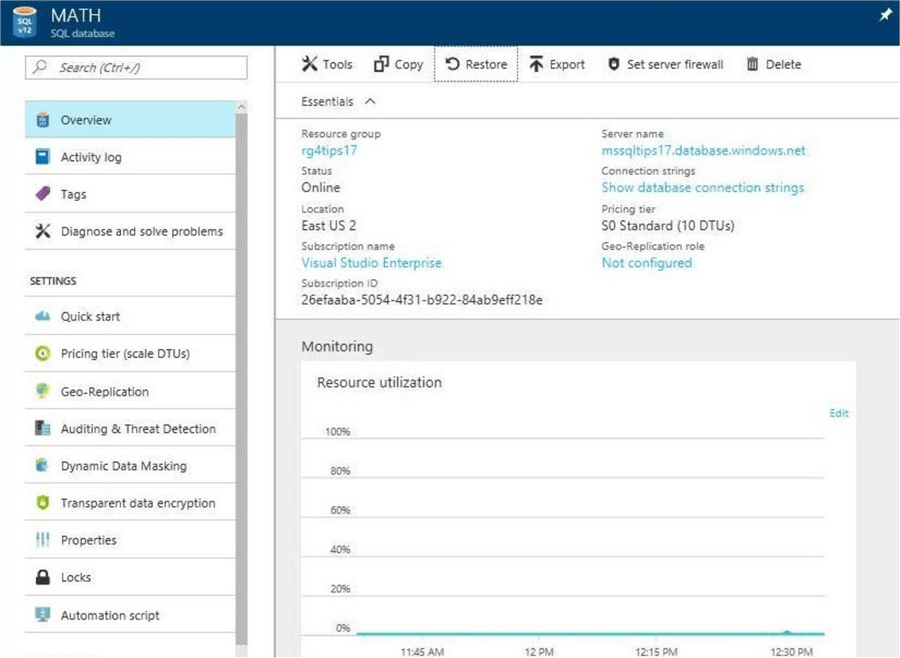Click the sidebar scrollbar up arrow
900x658 pixels.
pyautogui.click(x=241, y=107)
